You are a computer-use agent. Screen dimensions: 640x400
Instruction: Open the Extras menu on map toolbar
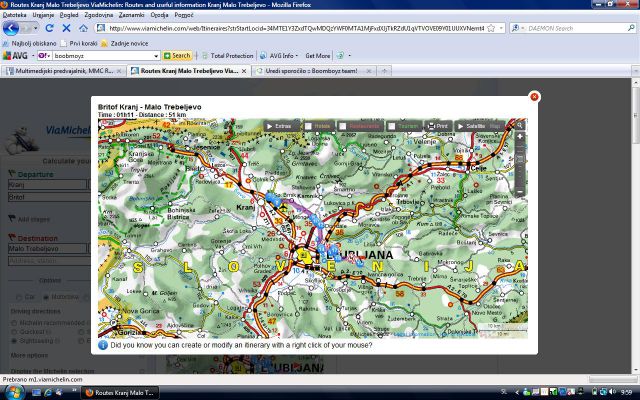point(279,126)
